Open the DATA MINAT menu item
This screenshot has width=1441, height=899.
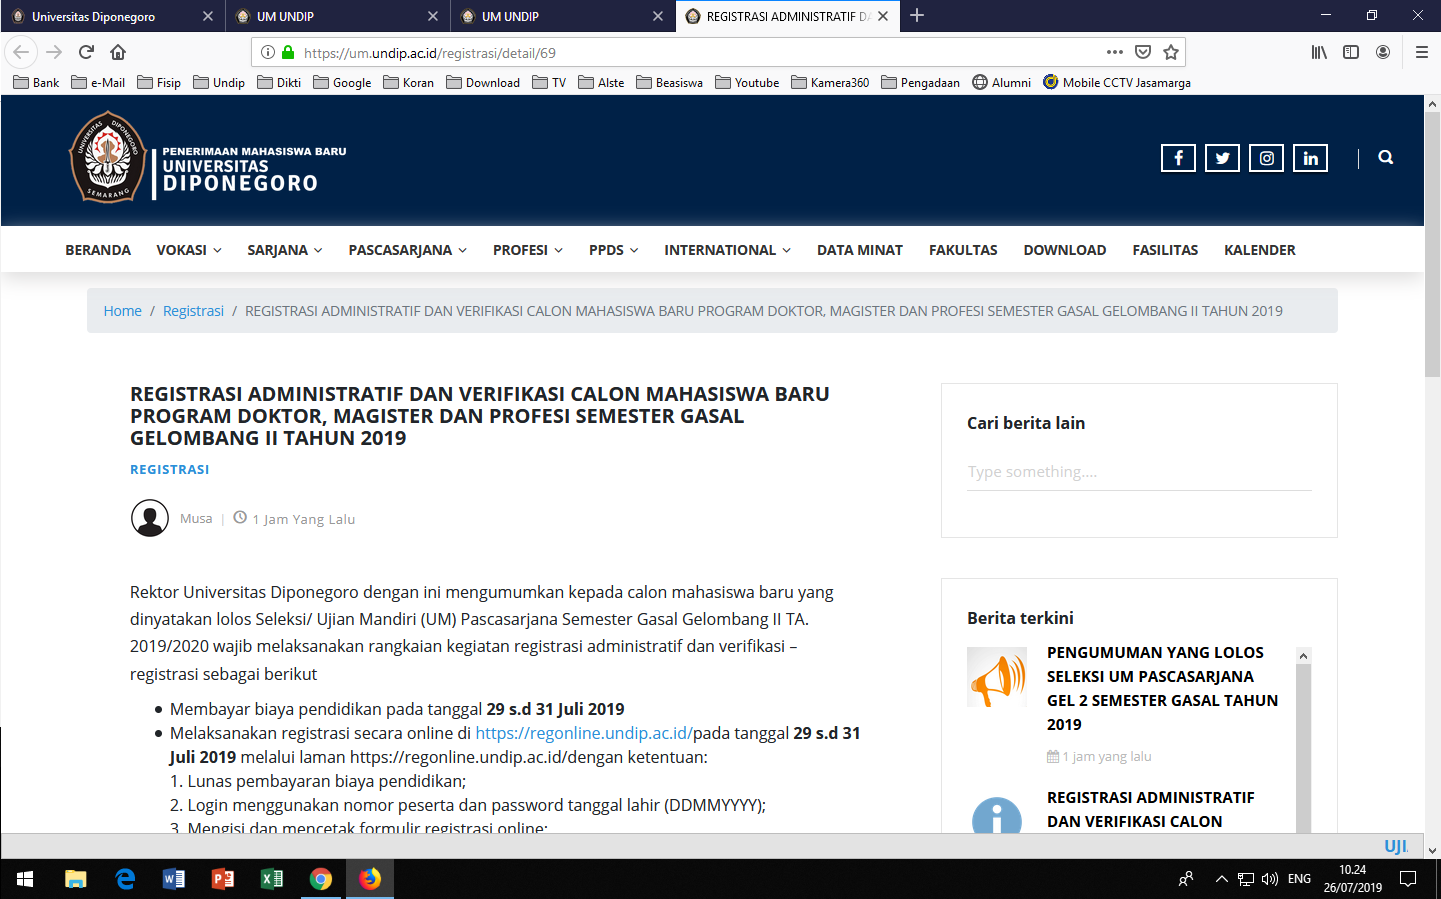pos(859,250)
